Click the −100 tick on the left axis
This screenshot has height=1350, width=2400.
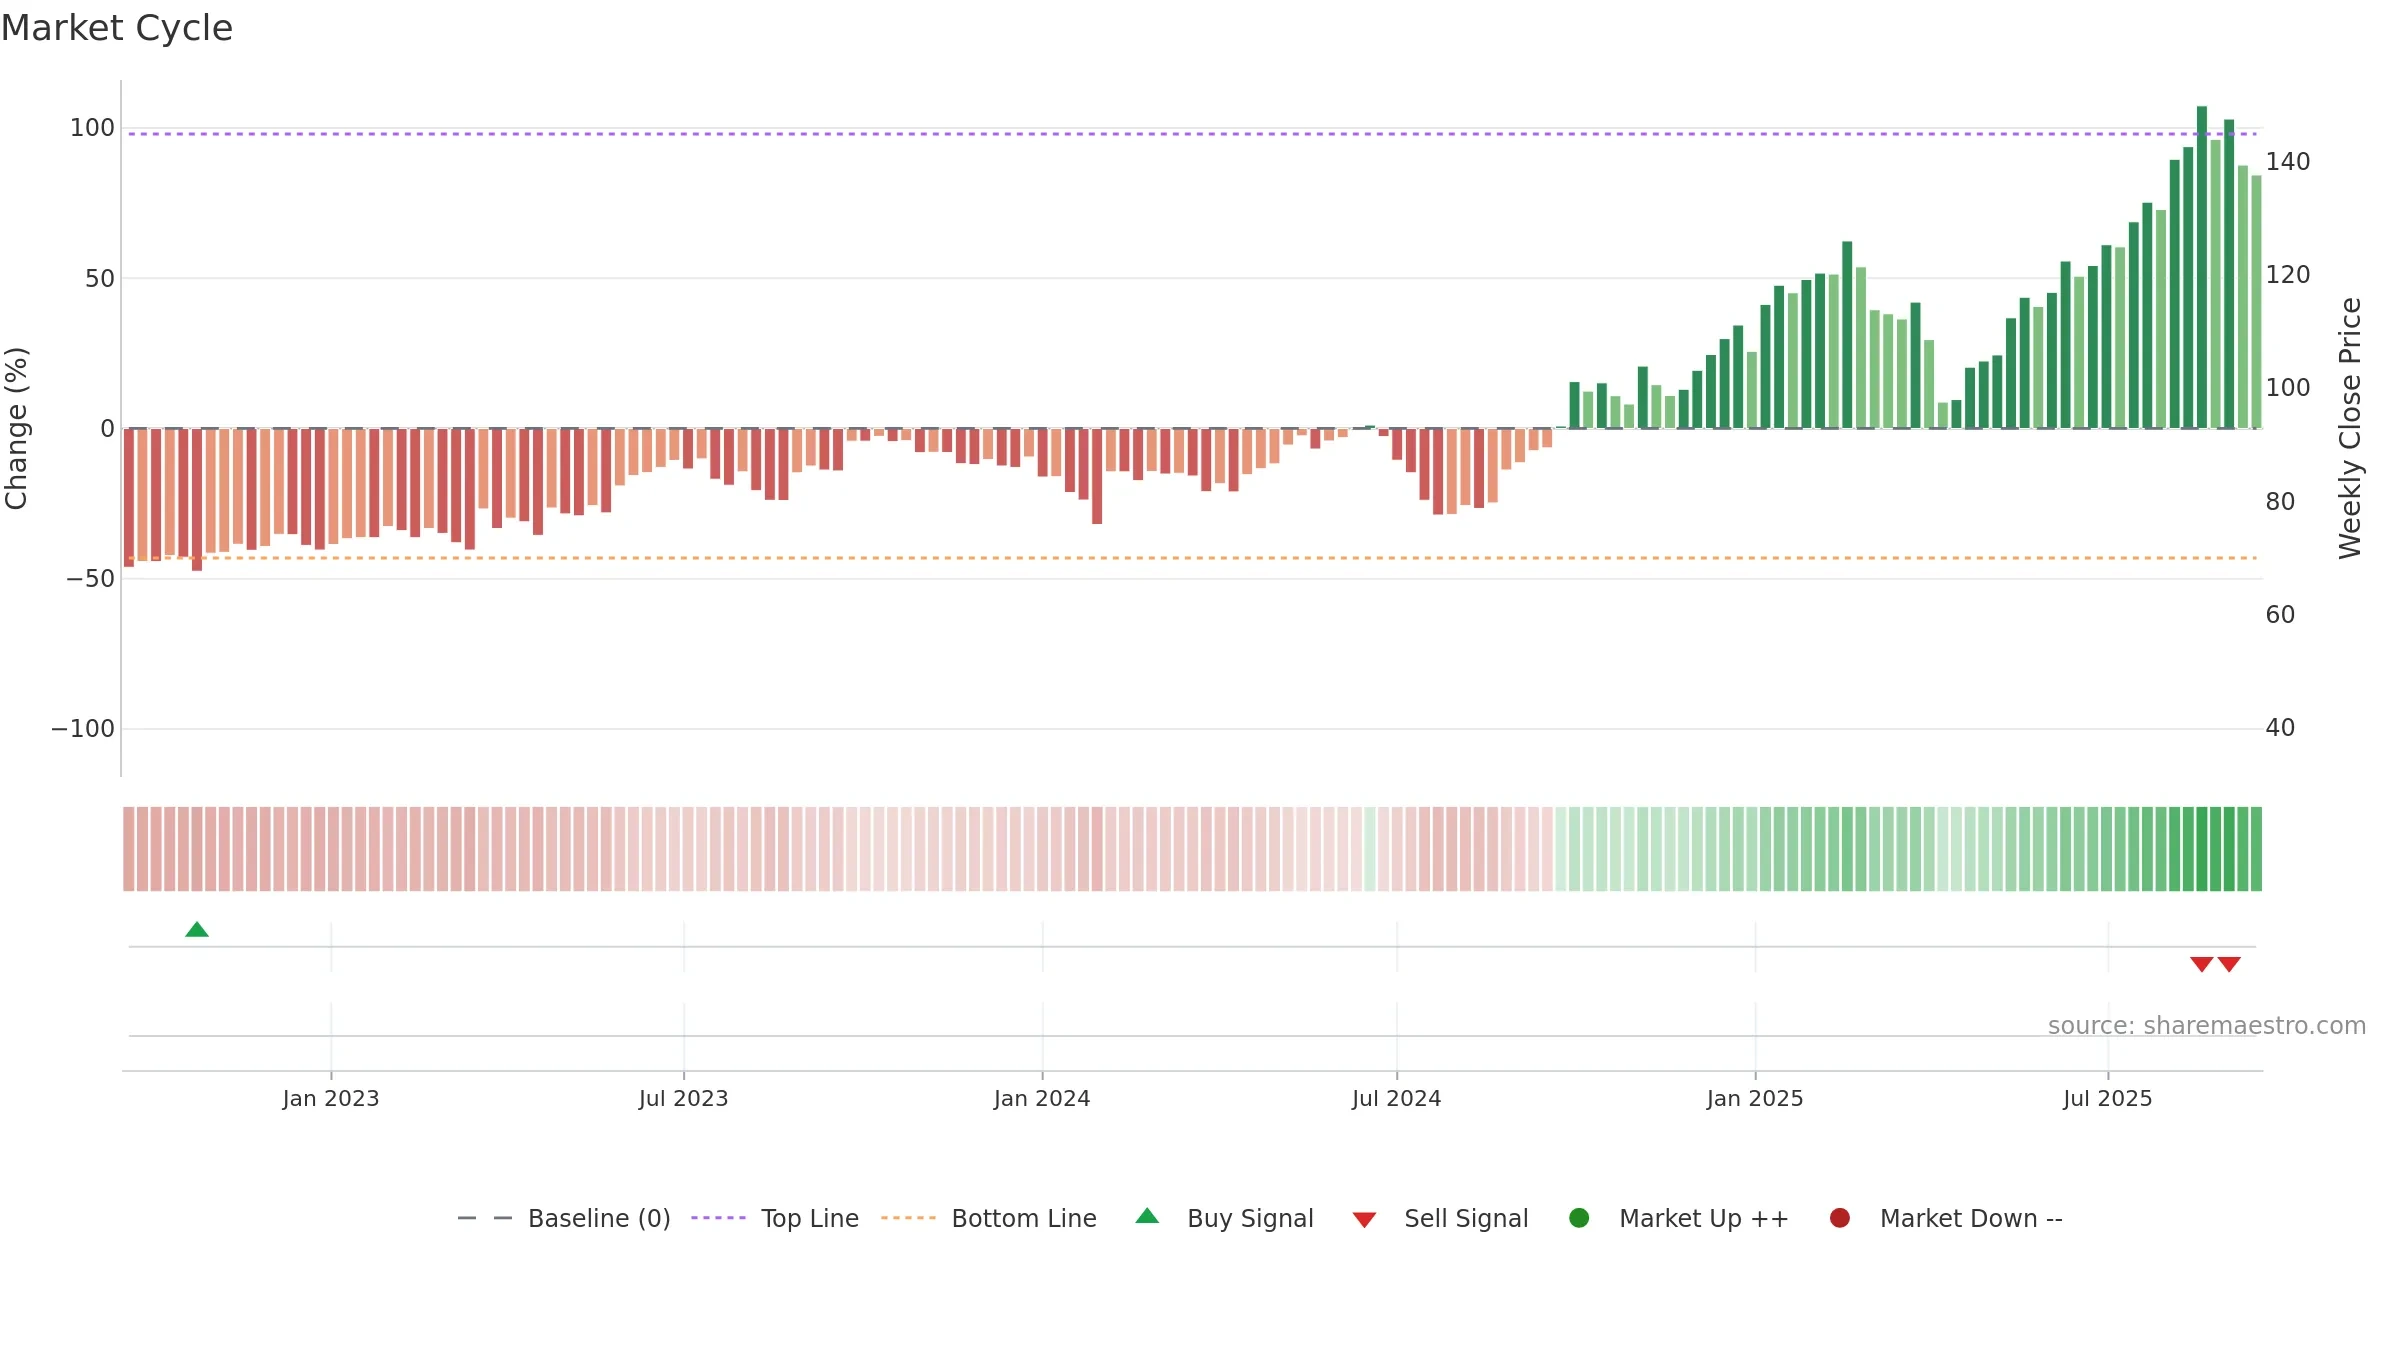[x=83, y=729]
